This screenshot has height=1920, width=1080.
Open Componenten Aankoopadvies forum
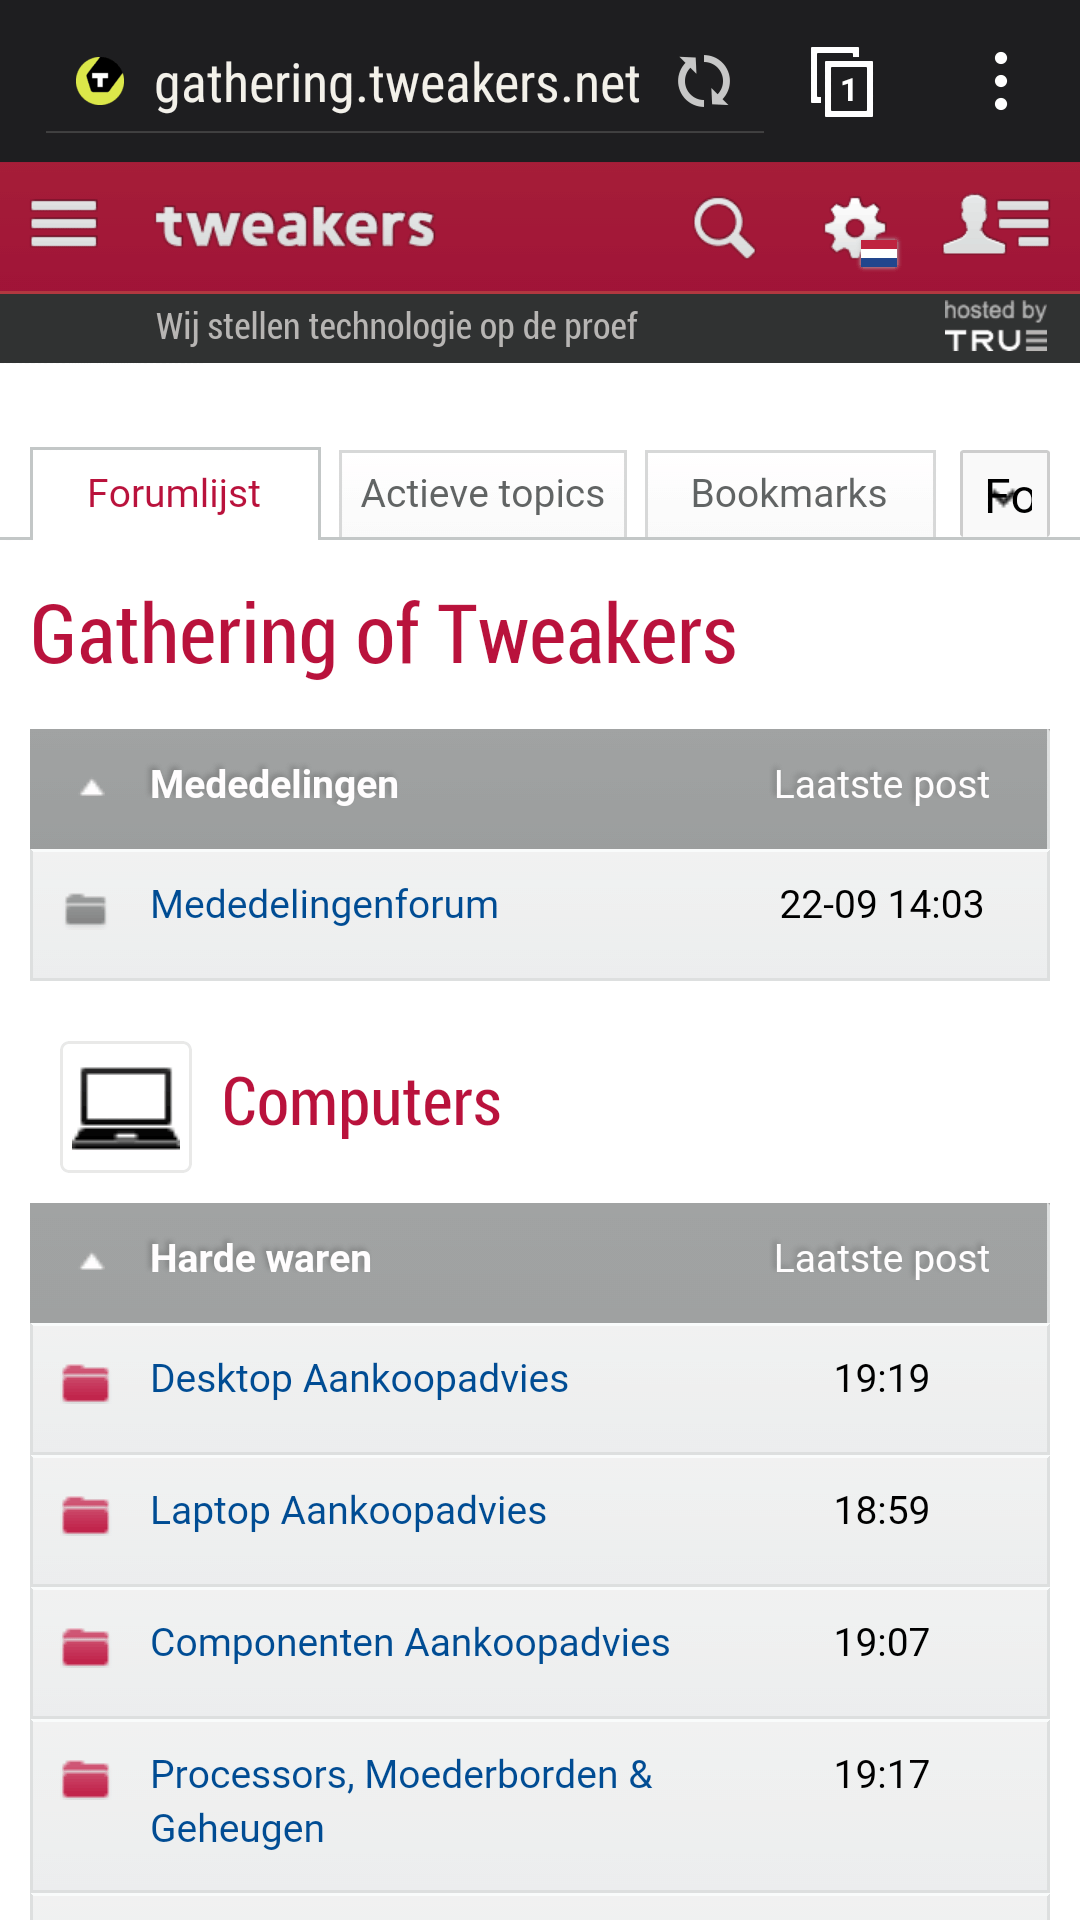tap(410, 1643)
